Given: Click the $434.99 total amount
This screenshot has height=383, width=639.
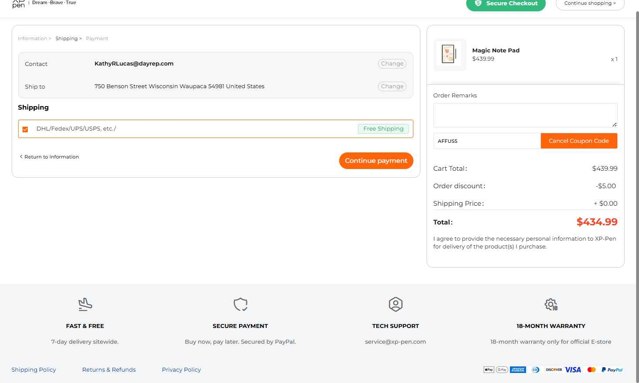Looking at the screenshot, I should [597, 222].
